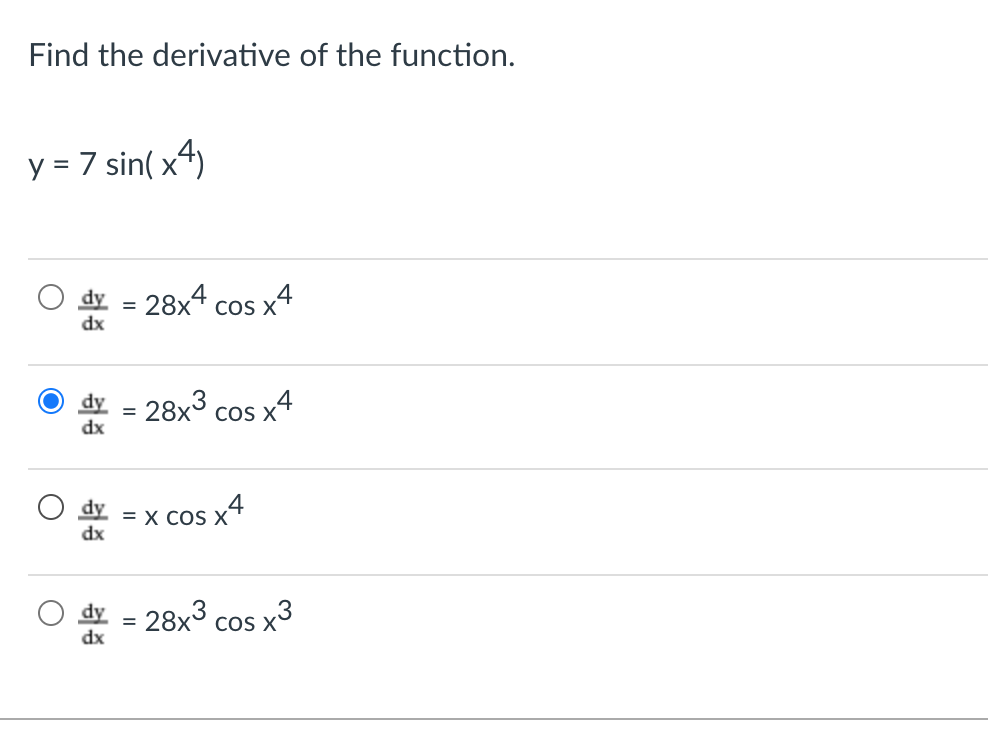Select the first answer radio button
Image resolution: width=988 pixels, height=730 pixels.
tap(50, 296)
